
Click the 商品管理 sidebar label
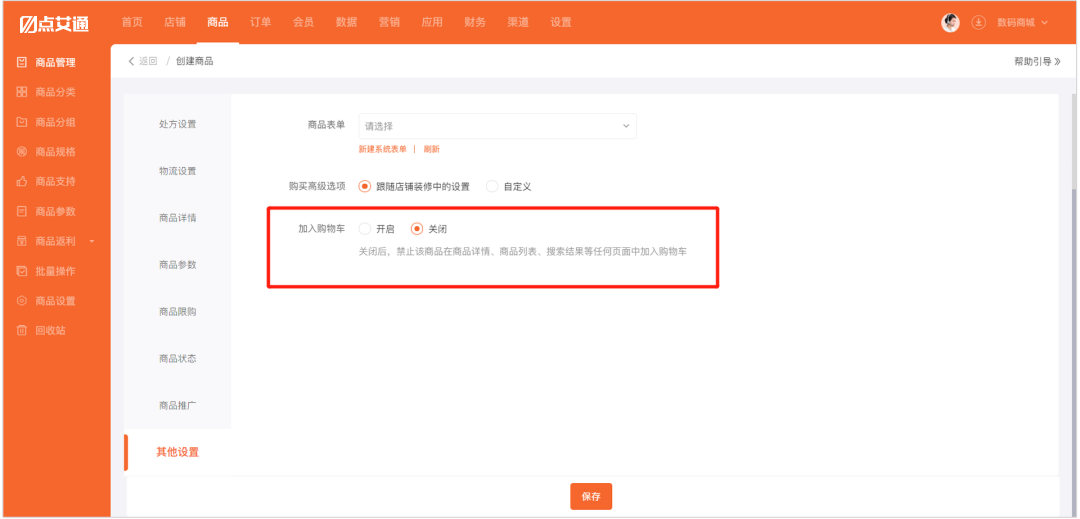tap(56, 63)
